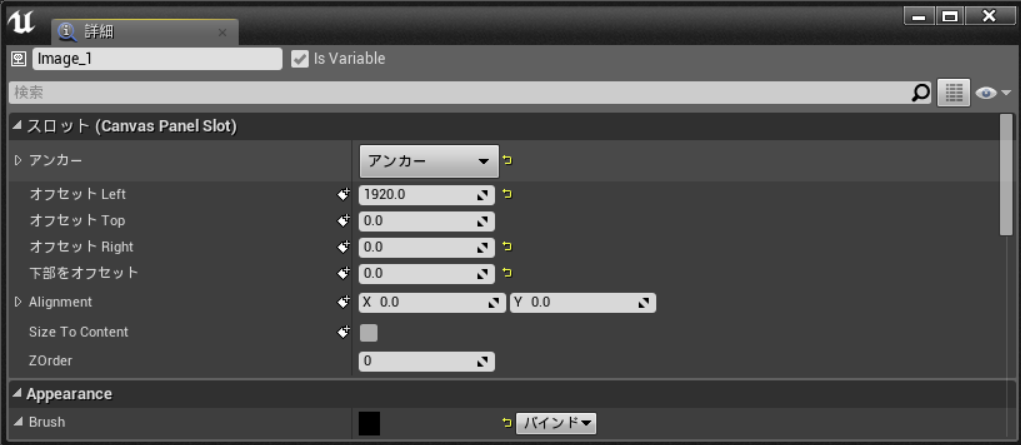Screen dimensions: 1021x445
Task: Open the アンカー dropdown
Action: [x=429, y=161]
